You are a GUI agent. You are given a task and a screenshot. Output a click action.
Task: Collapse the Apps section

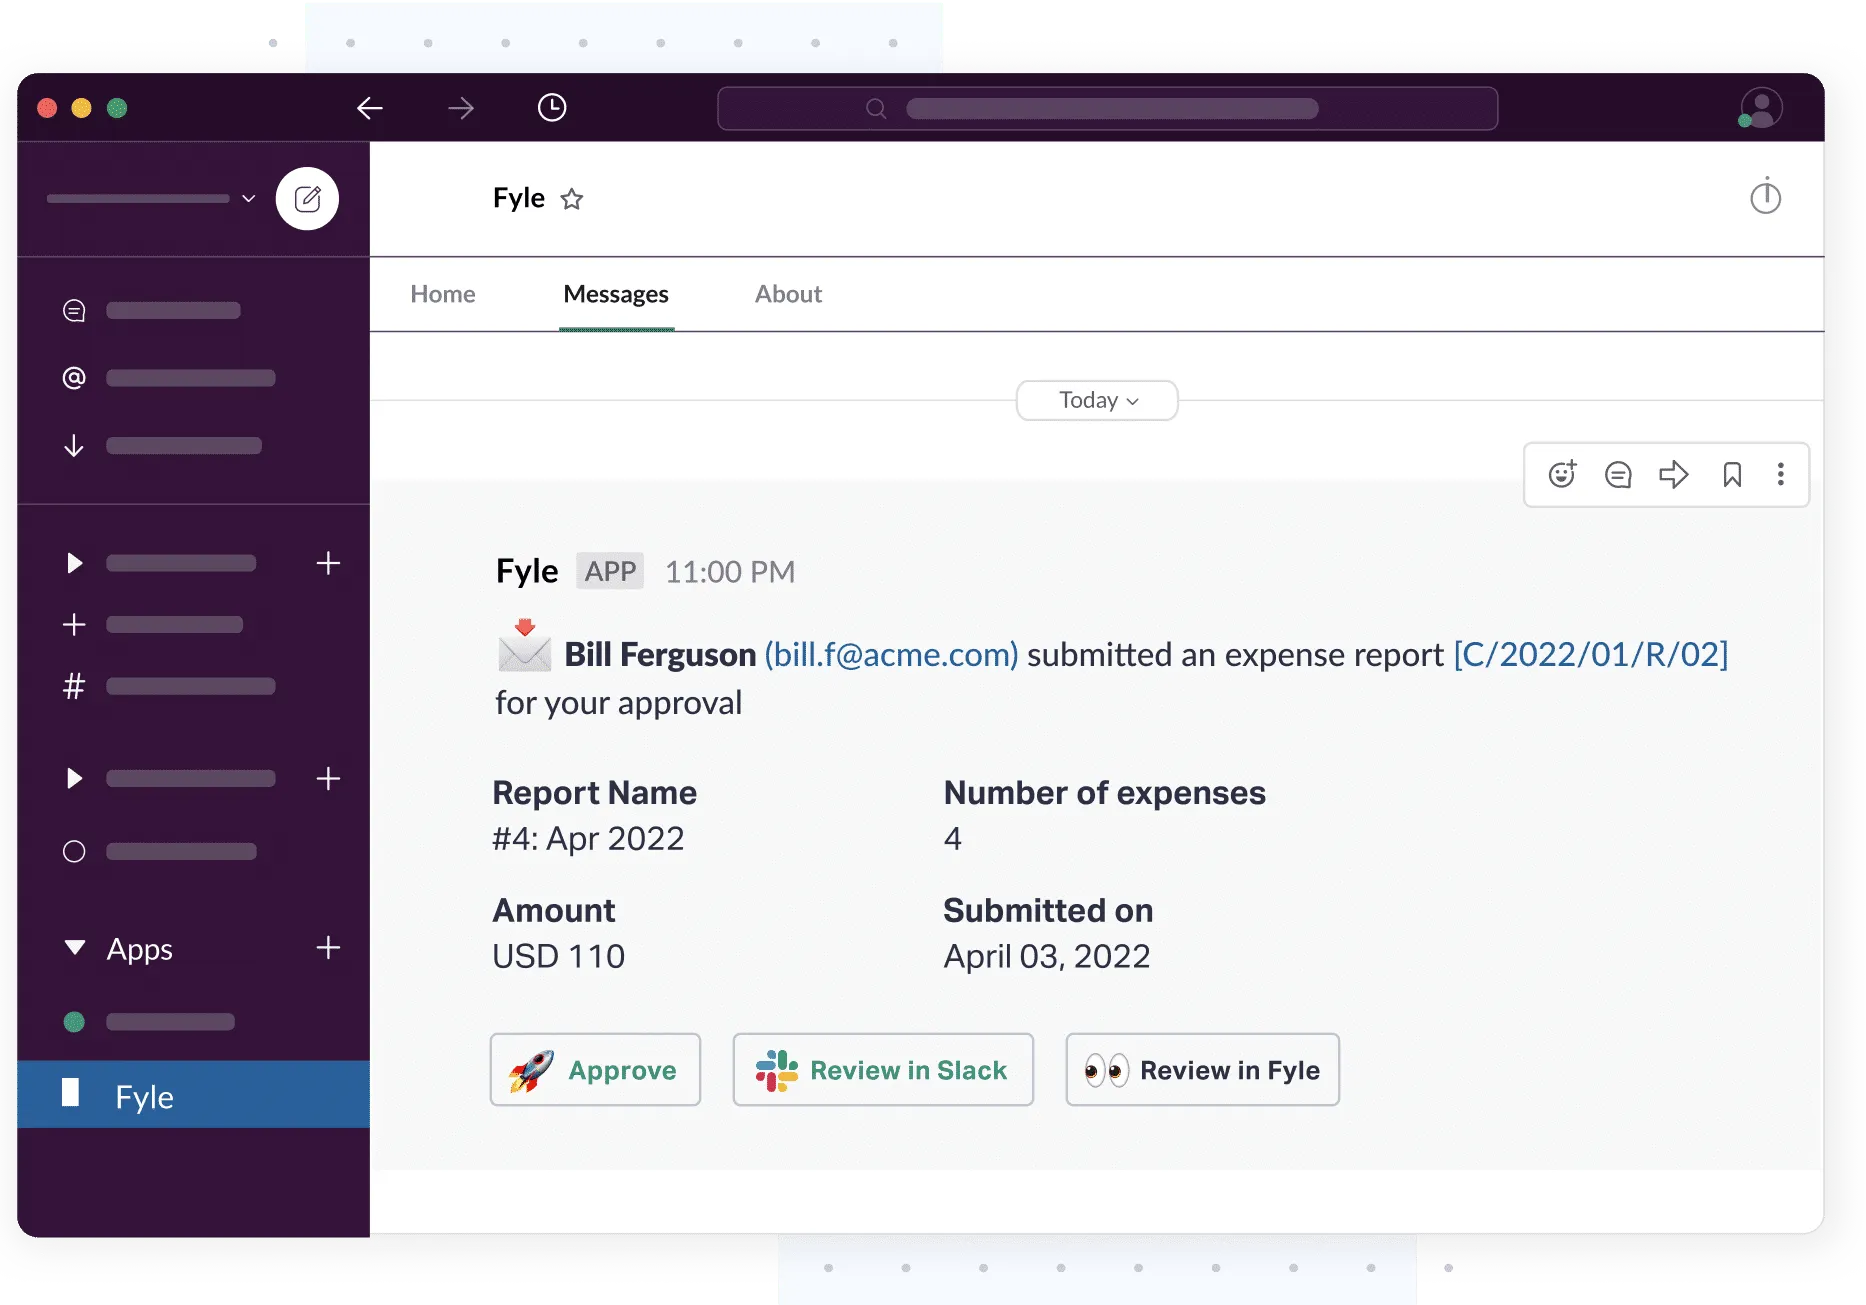(x=74, y=948)
